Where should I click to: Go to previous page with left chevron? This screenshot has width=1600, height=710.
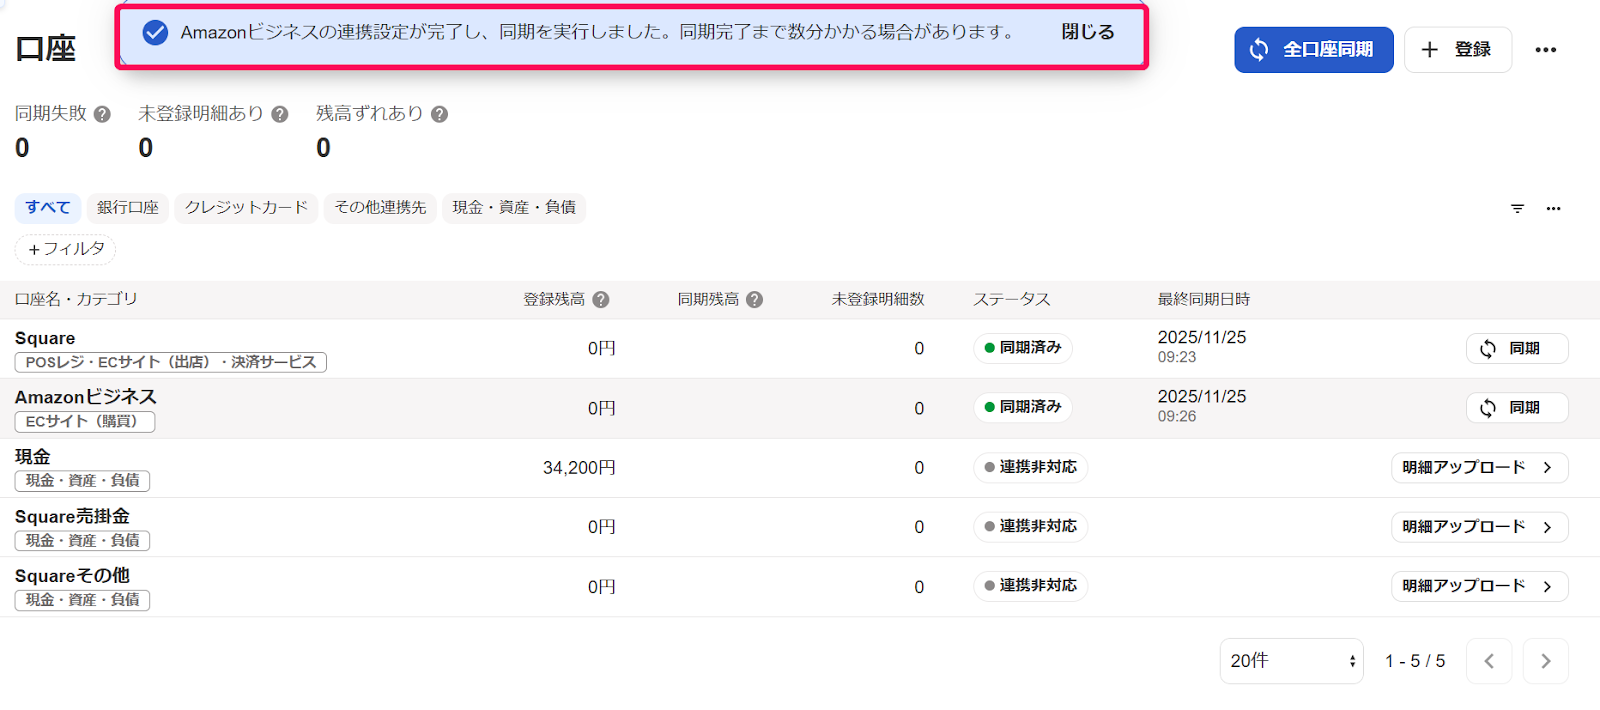(x=1489, y=661)
